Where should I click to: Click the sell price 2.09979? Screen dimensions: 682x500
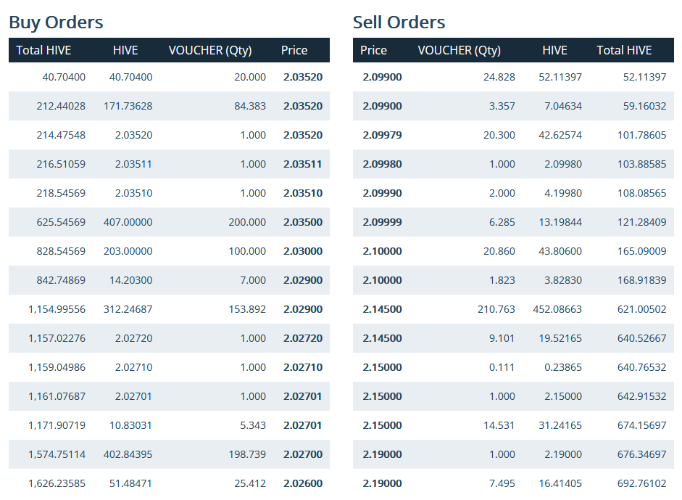pyautogui.click(x=382, y=135)
